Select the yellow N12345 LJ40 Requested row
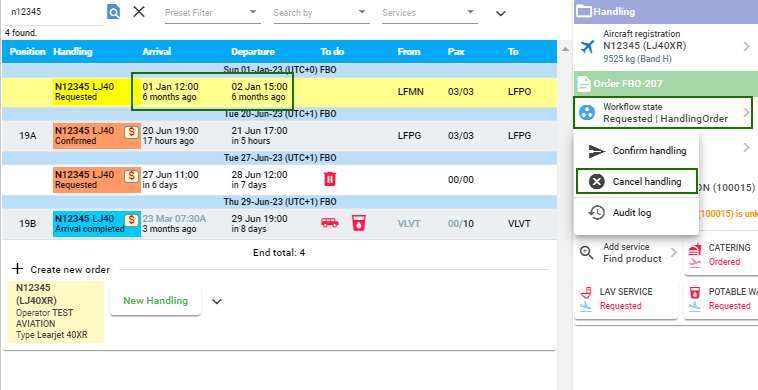 tap(279, 92)
